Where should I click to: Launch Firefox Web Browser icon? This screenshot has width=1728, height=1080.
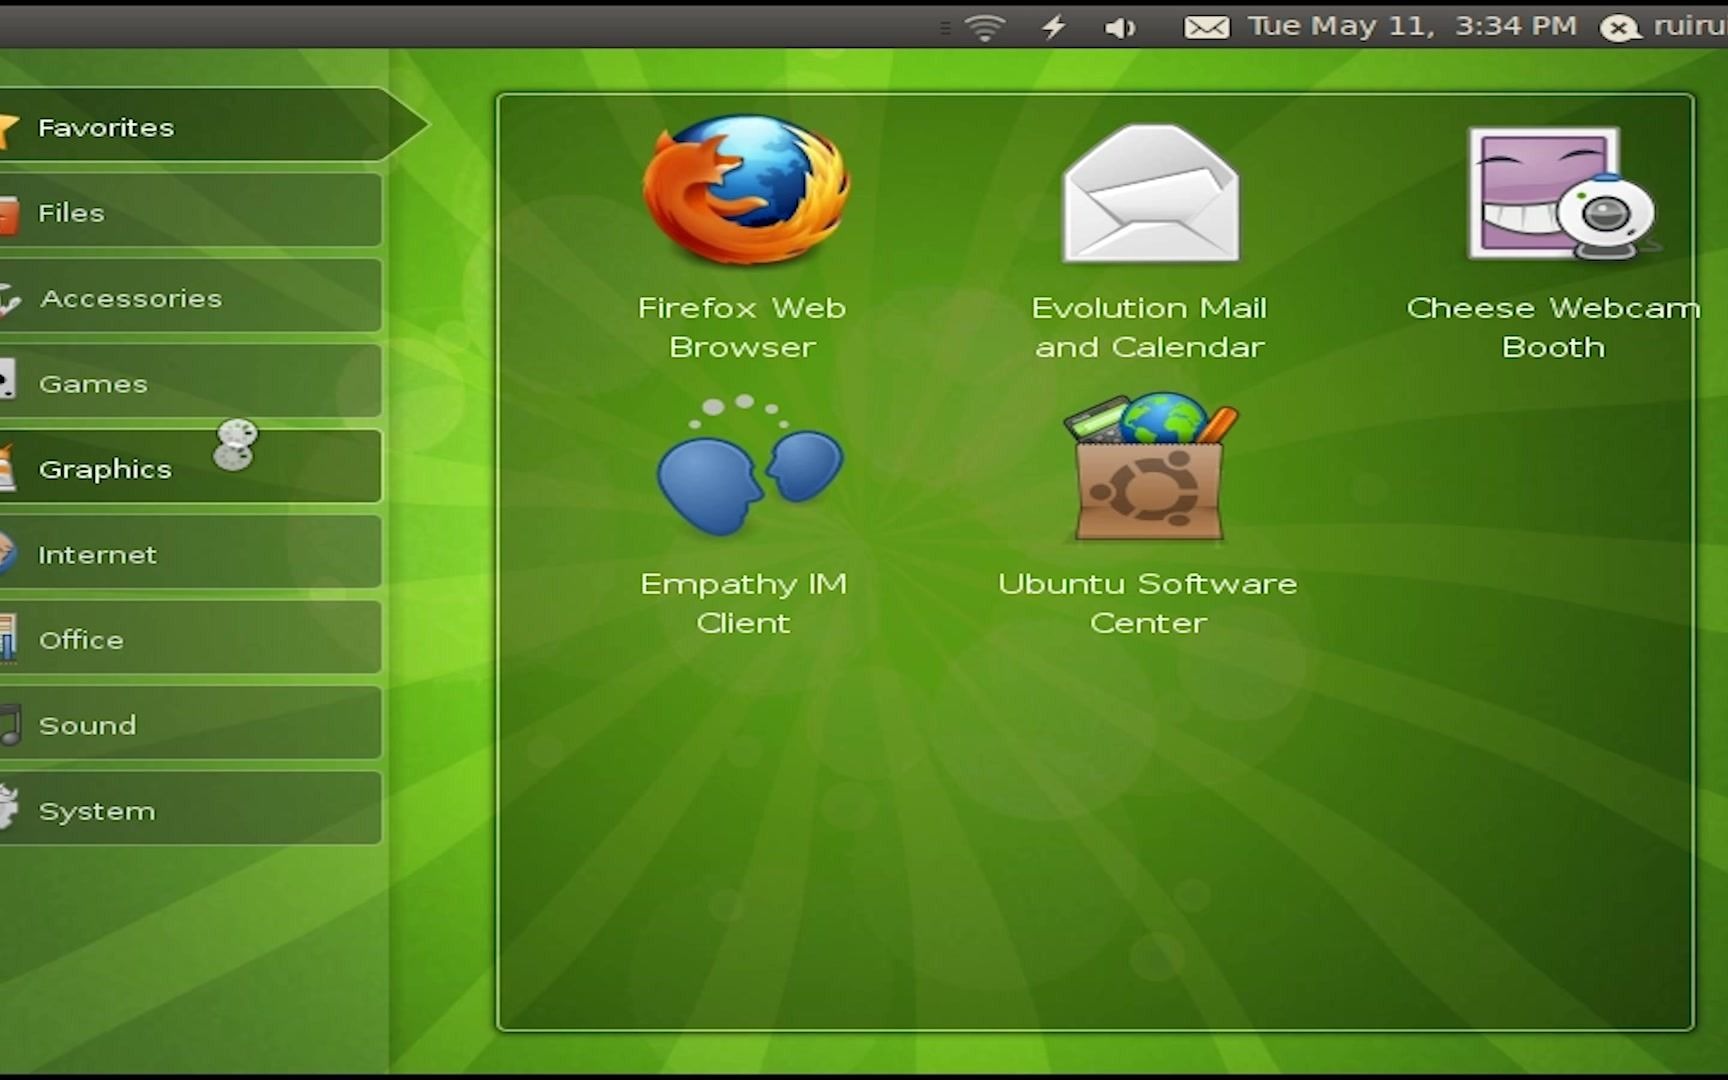746,190
